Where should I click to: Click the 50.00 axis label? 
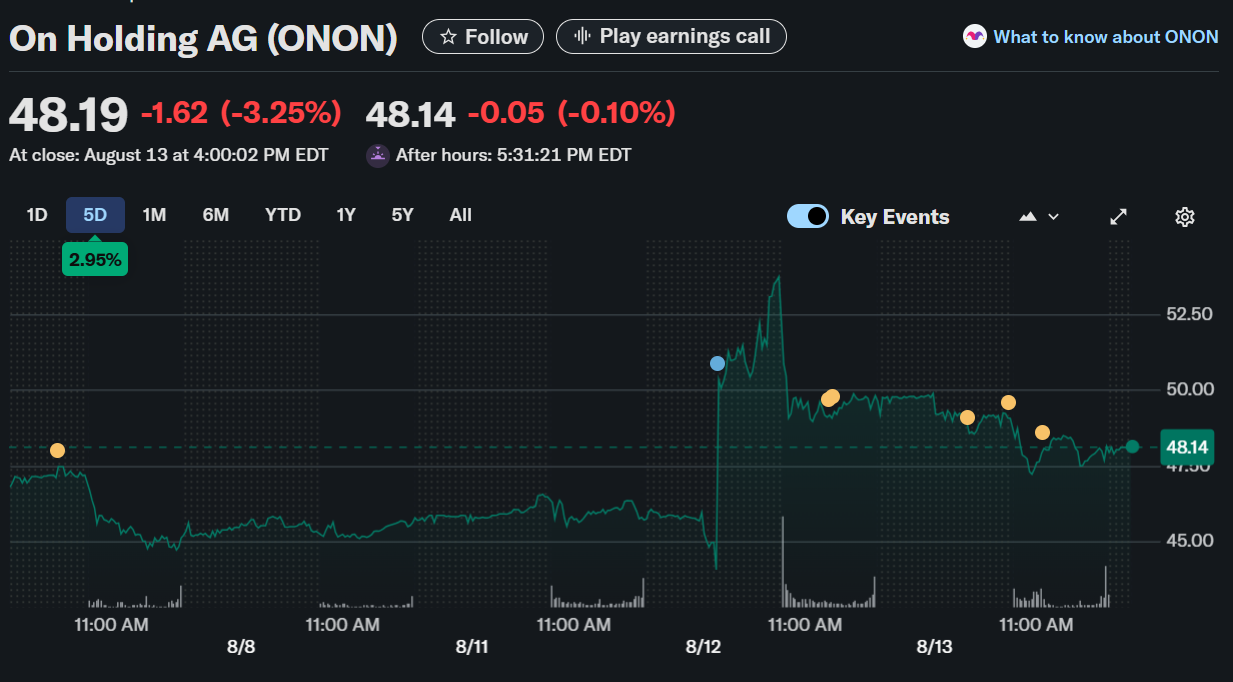[x=1190, y=389]
